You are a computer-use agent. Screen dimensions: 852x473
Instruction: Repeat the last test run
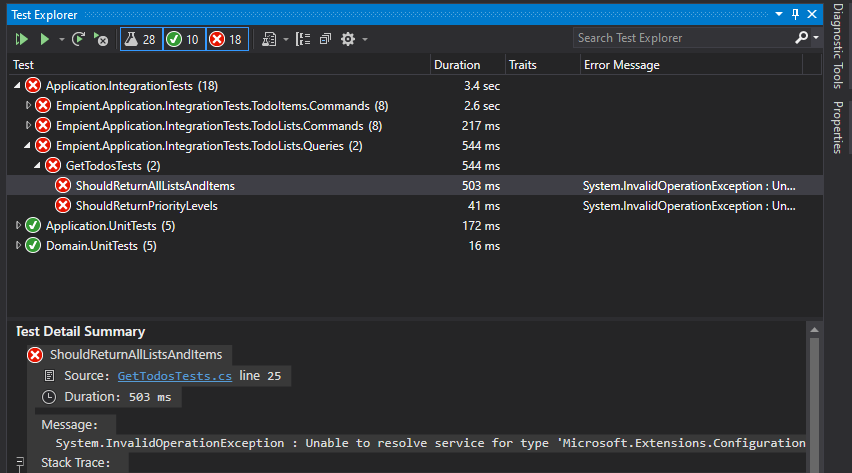coord(78,39)
